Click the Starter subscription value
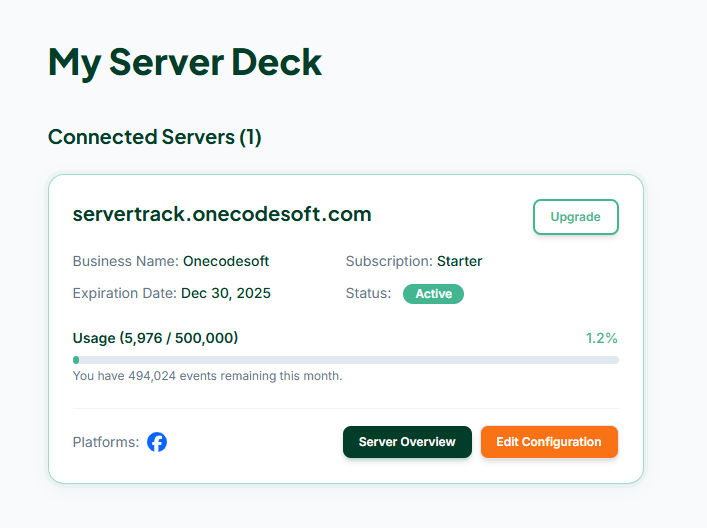 (459, 261)
